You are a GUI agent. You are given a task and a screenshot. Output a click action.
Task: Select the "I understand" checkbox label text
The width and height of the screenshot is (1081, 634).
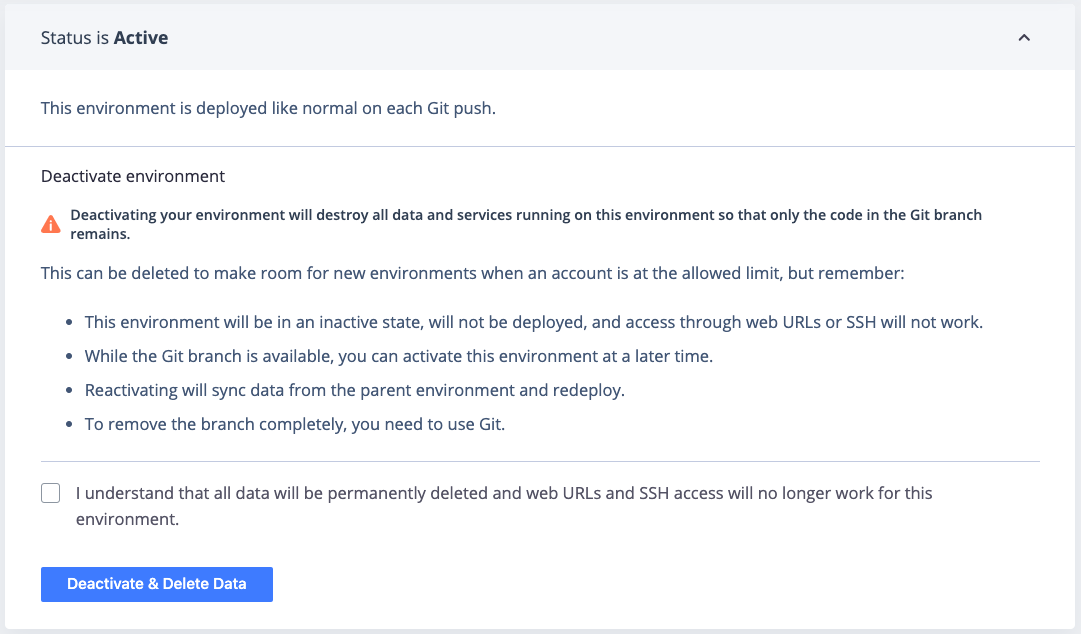click(500, 505)
